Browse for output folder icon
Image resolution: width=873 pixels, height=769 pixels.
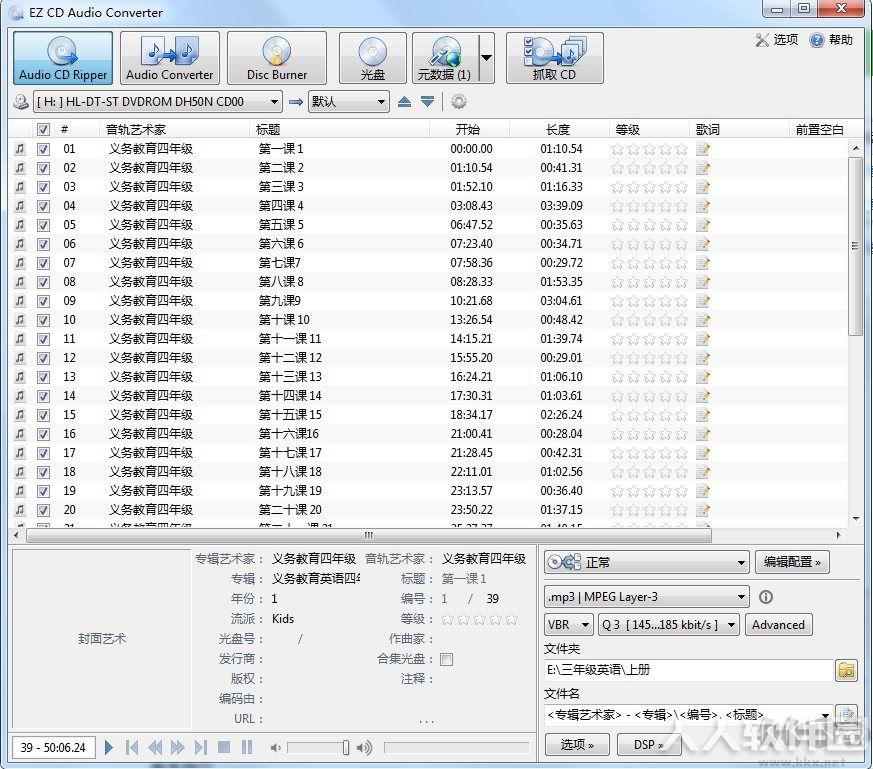[x=846, y=670]
